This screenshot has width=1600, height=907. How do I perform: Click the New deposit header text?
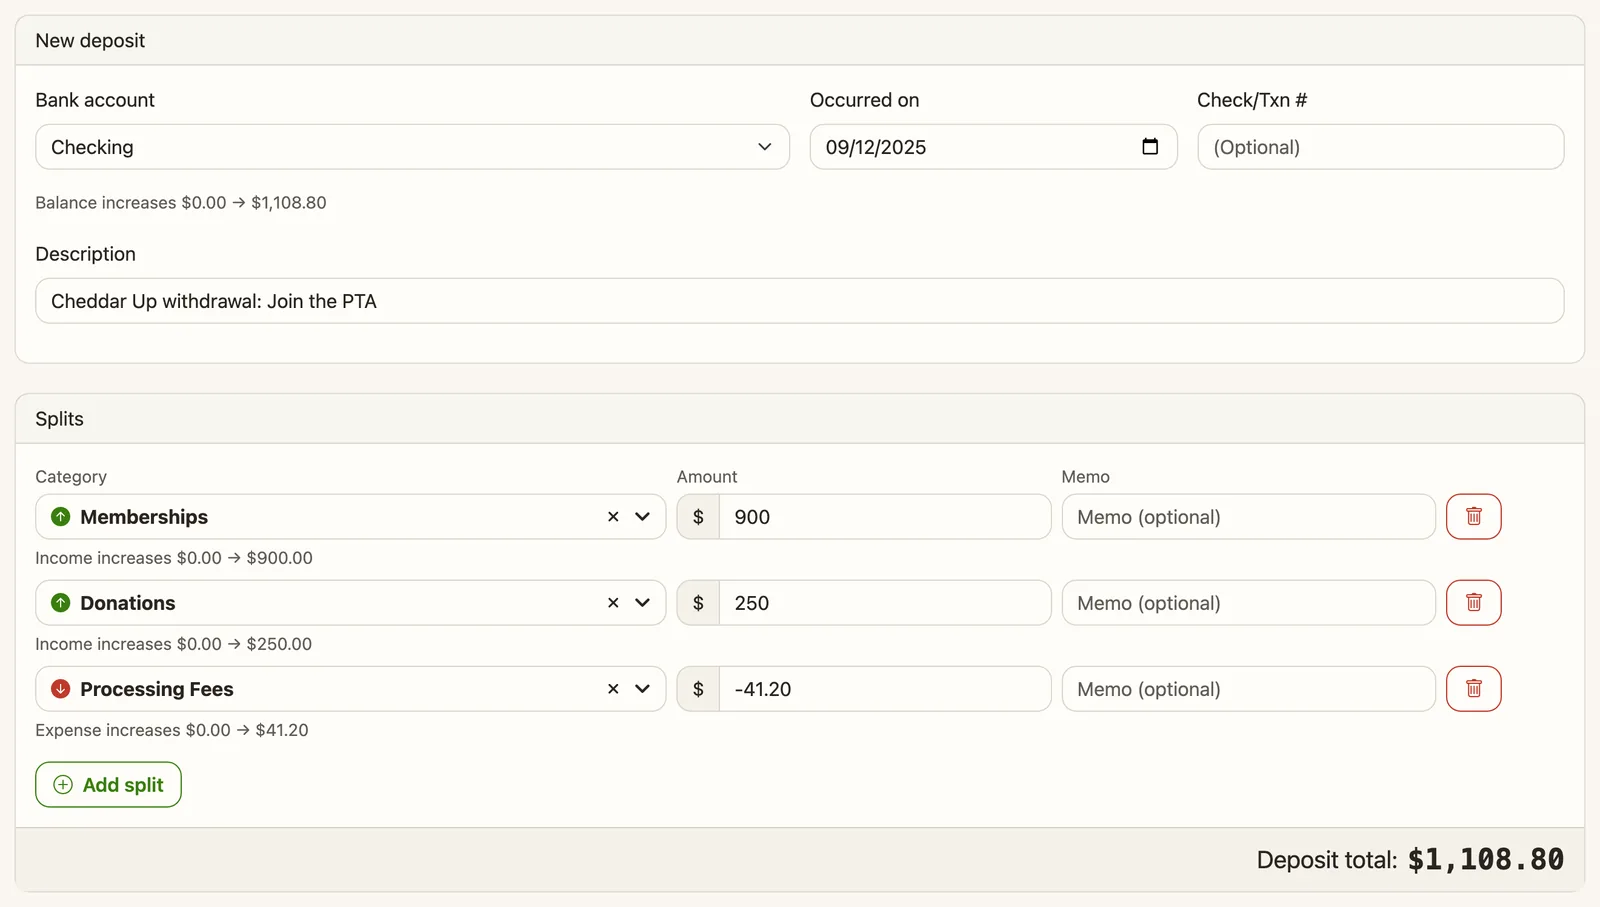point(90,41)
